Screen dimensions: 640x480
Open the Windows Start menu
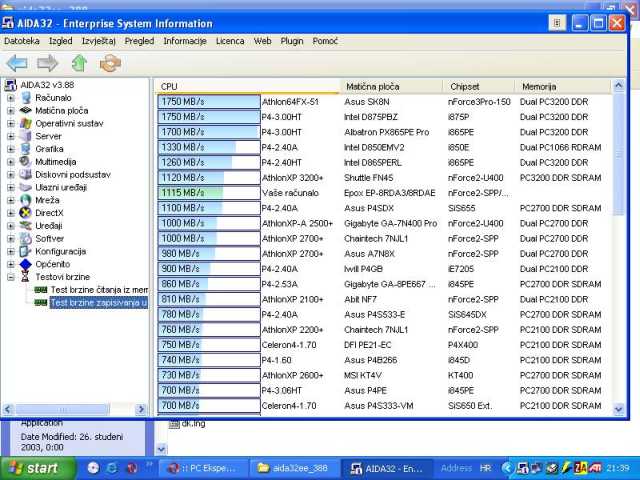(x=36, y=467)
